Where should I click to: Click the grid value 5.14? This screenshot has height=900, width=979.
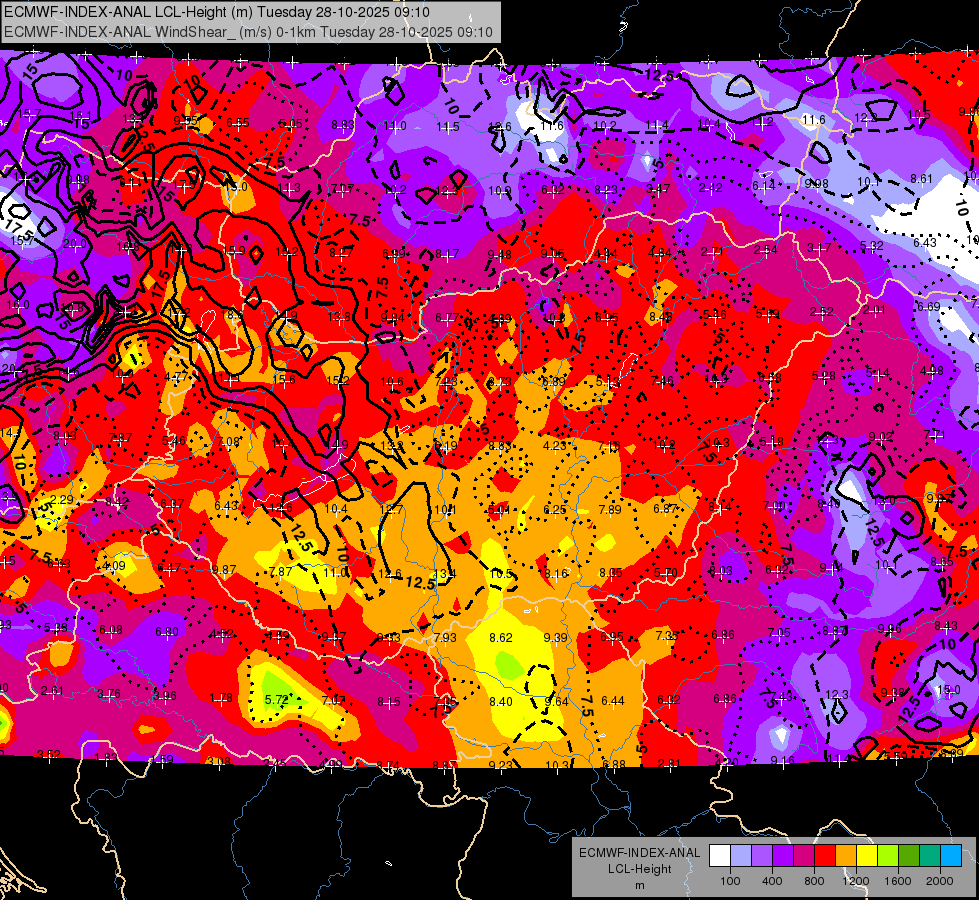click(x=877, y=373)
